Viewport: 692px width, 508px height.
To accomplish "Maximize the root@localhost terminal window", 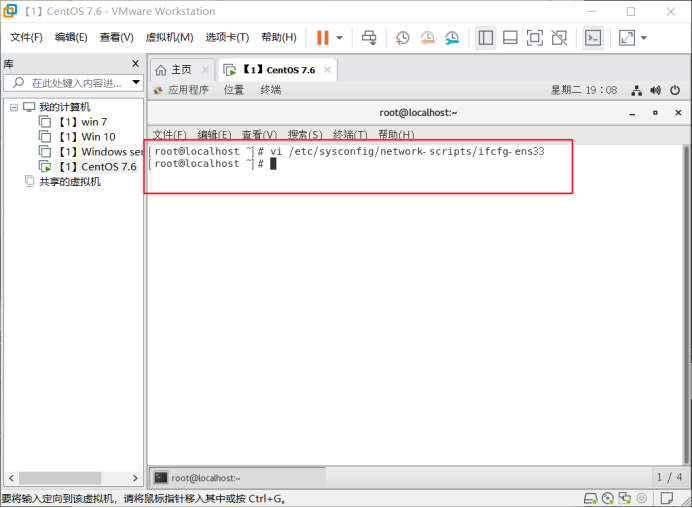I will coord(655,113).
